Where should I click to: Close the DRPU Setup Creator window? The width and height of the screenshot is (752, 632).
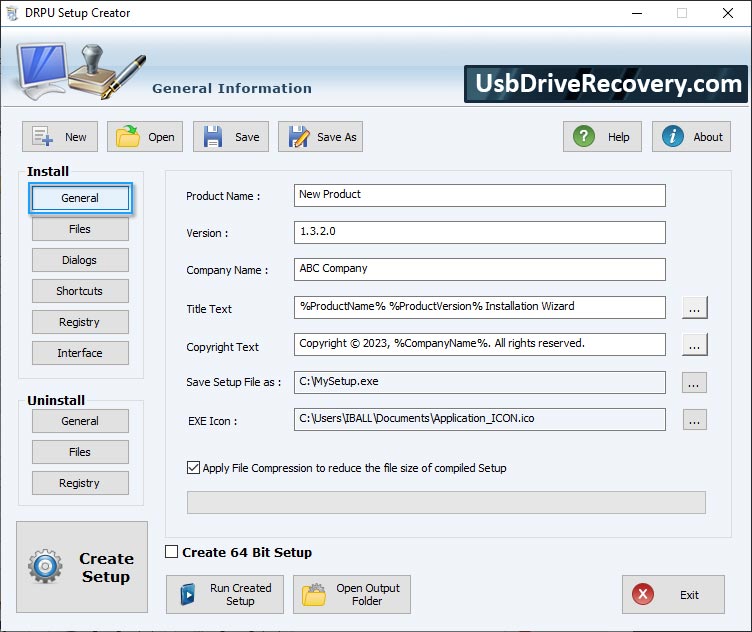pyautogui.click(x=728, y=13)
